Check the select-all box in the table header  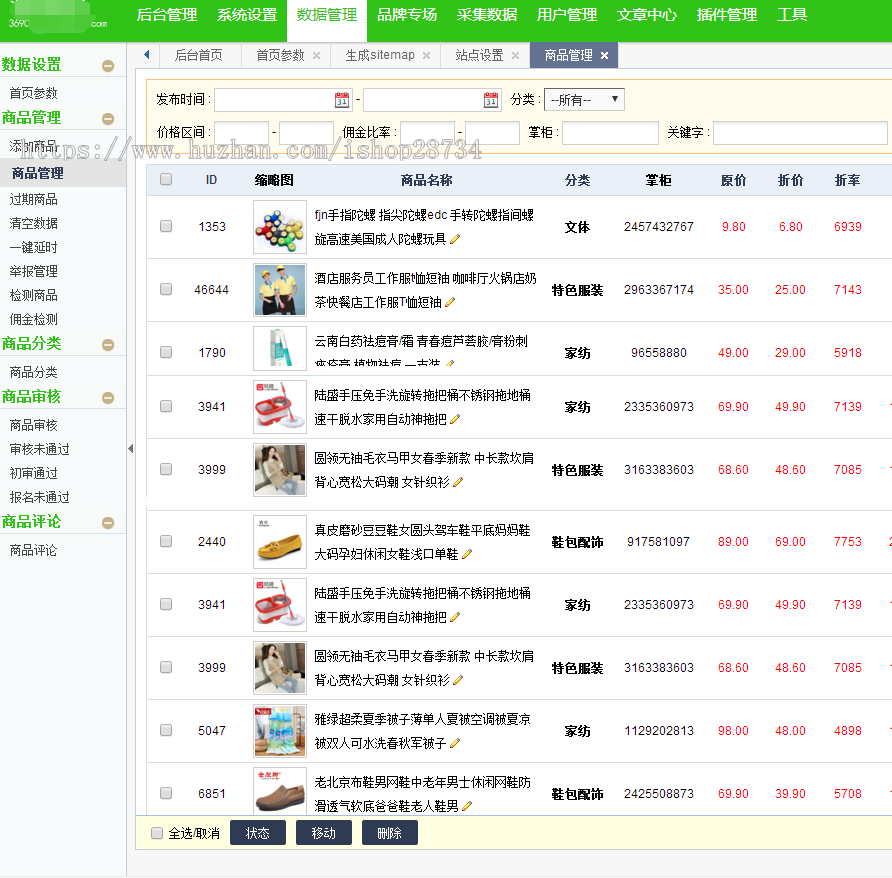[166, 178]
